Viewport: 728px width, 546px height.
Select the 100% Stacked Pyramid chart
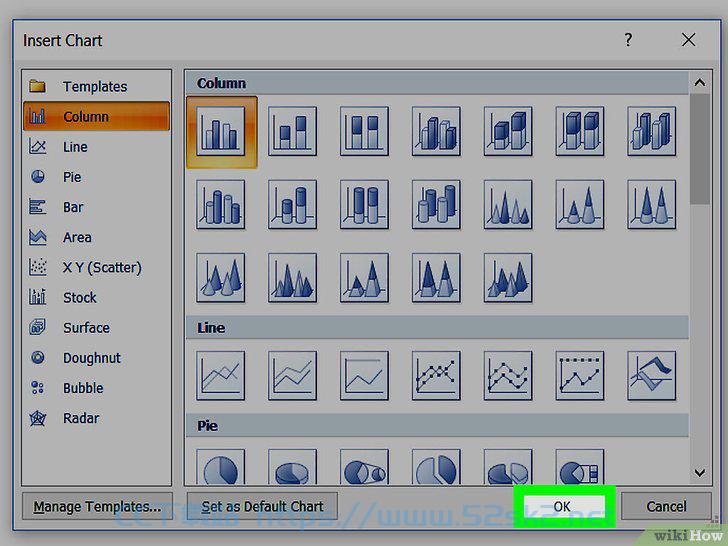[436, 278]
